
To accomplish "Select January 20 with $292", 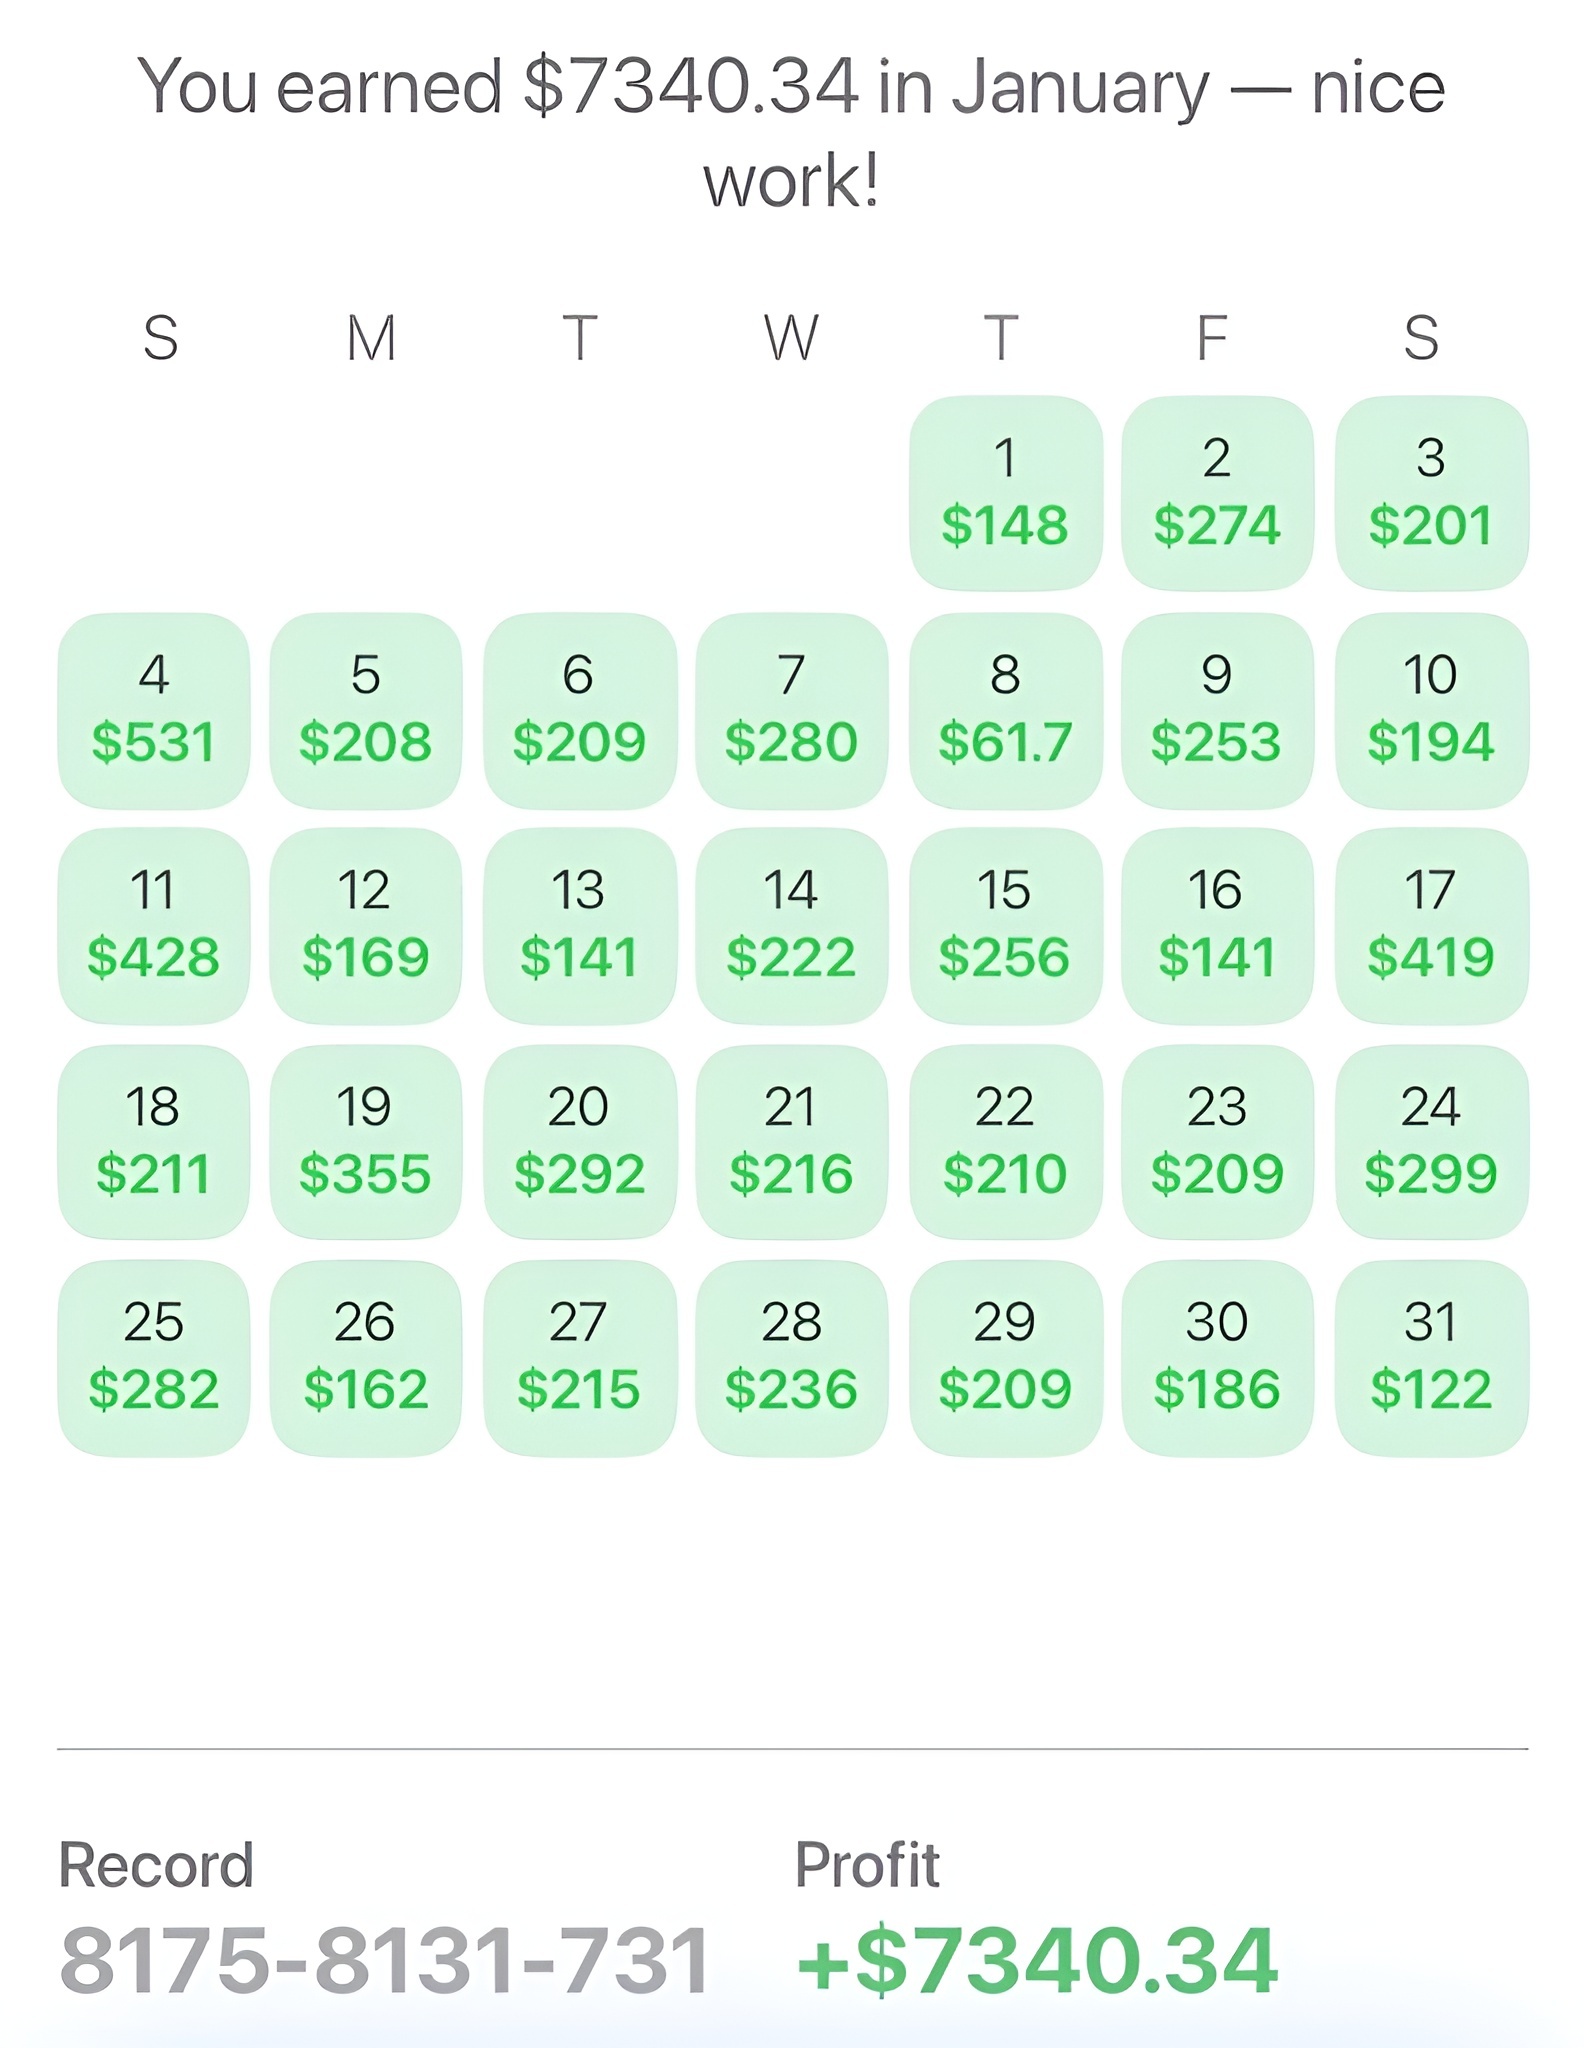I will point(579,1142).
